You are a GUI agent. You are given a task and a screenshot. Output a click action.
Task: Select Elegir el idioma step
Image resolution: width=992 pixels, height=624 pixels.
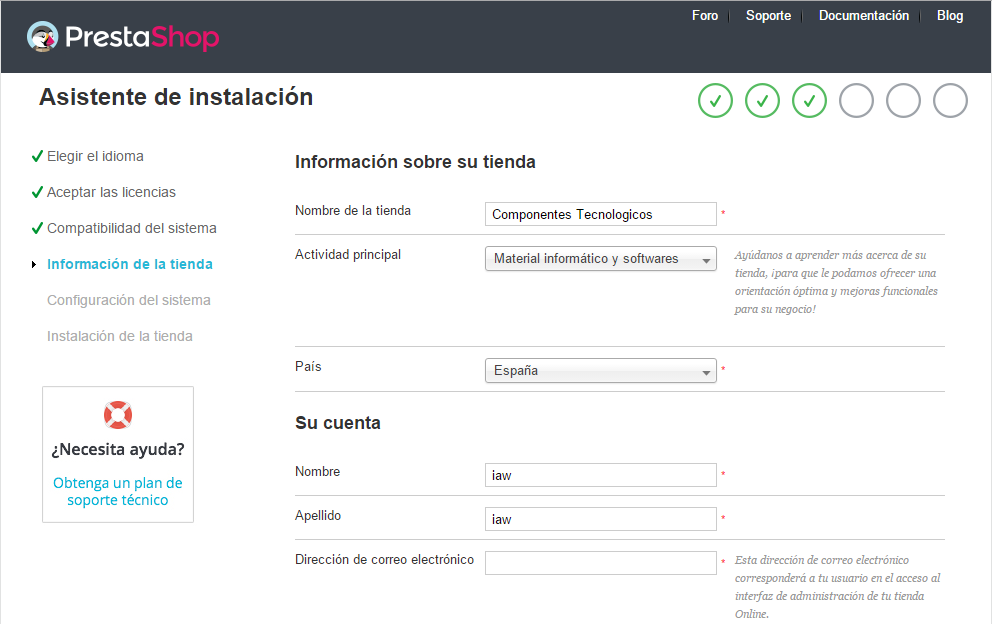click(95, 156)
